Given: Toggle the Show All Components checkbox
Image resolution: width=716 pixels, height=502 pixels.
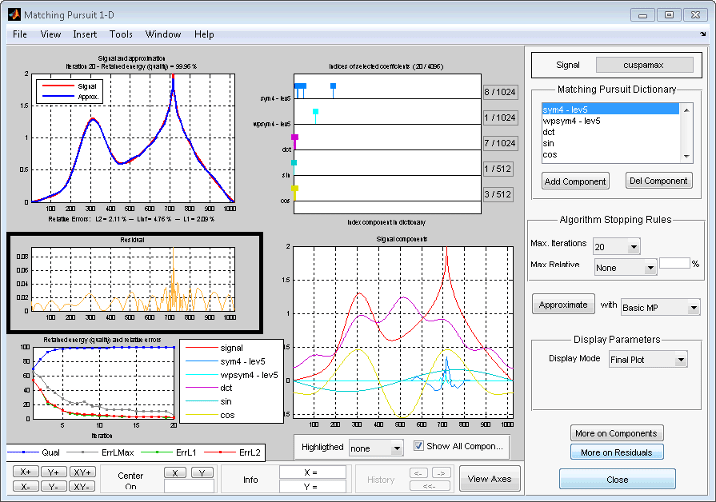Looking at the screenshot, I should [x=420, y=446].
